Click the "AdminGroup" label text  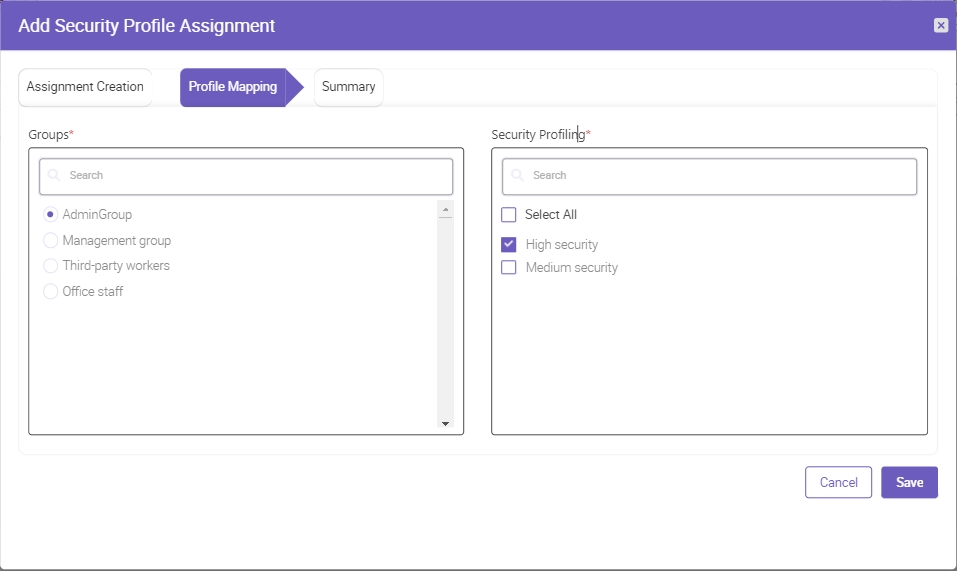pyautogui.click(x=97, y=214)
